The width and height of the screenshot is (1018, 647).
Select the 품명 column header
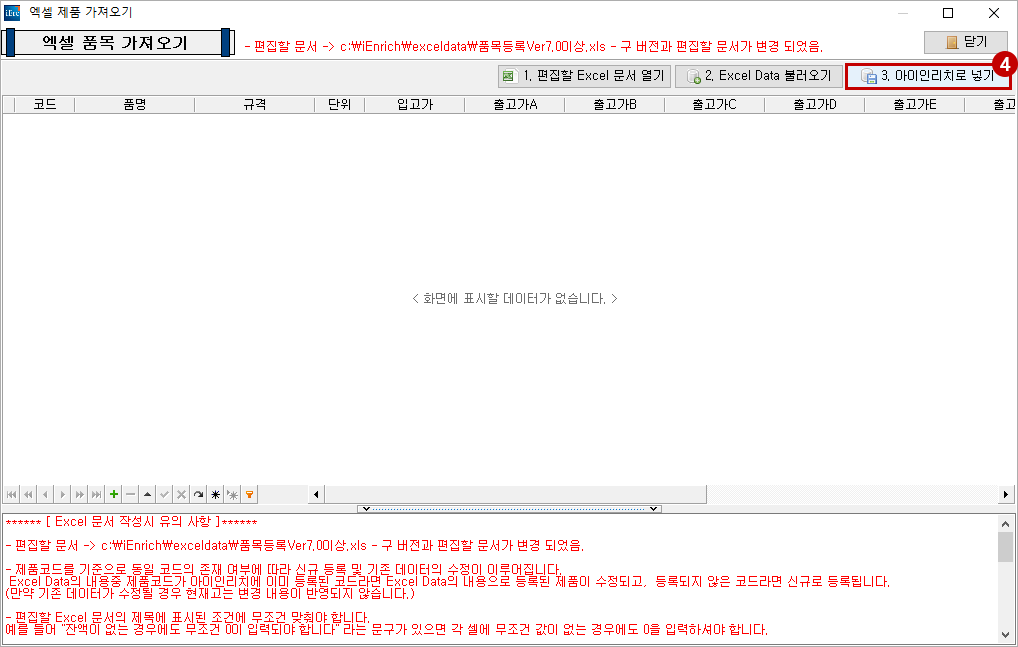pos(134,104)
